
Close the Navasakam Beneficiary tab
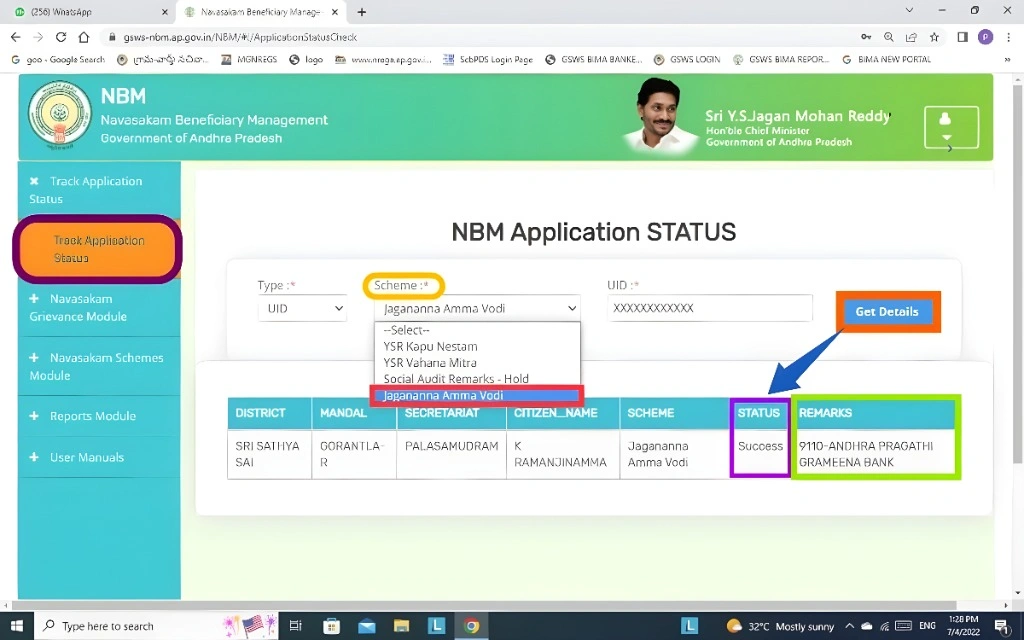(335, 12)
